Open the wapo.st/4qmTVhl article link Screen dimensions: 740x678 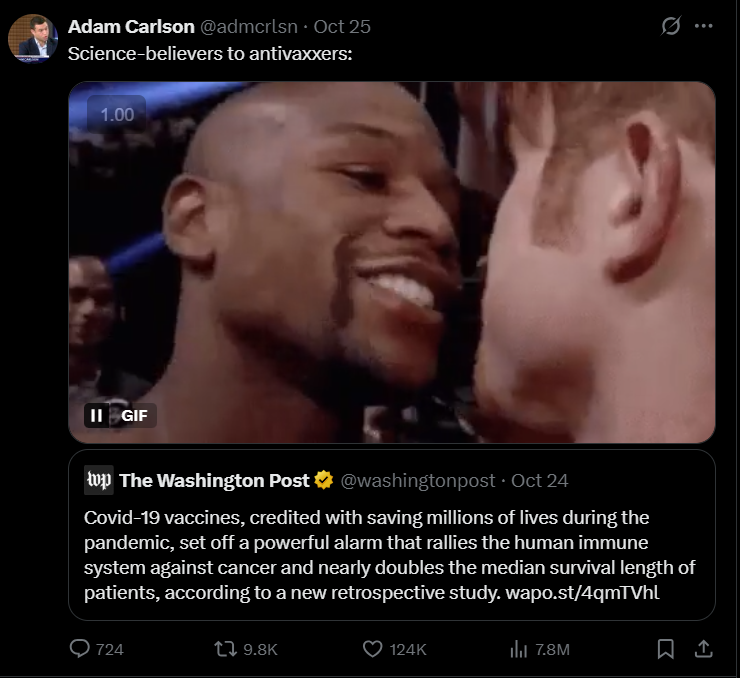tap(582, 593)
